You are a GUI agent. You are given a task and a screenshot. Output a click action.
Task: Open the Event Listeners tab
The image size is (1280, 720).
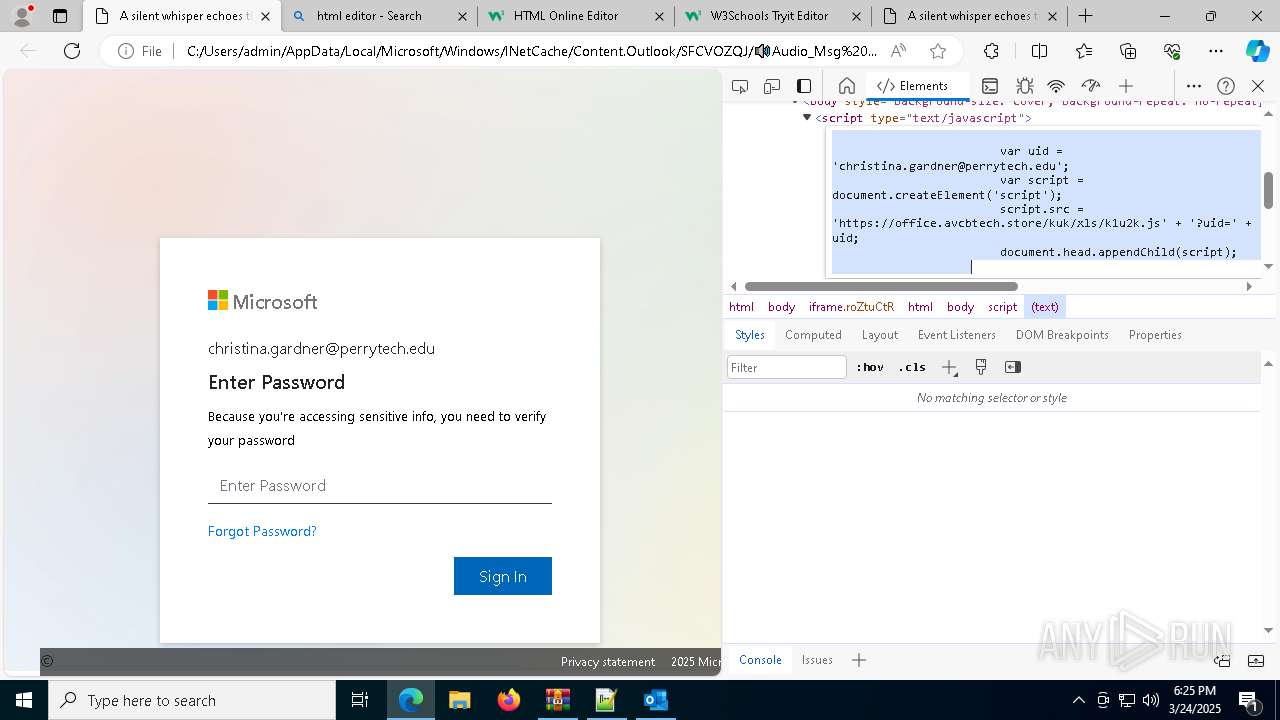[x=957, y=335]
